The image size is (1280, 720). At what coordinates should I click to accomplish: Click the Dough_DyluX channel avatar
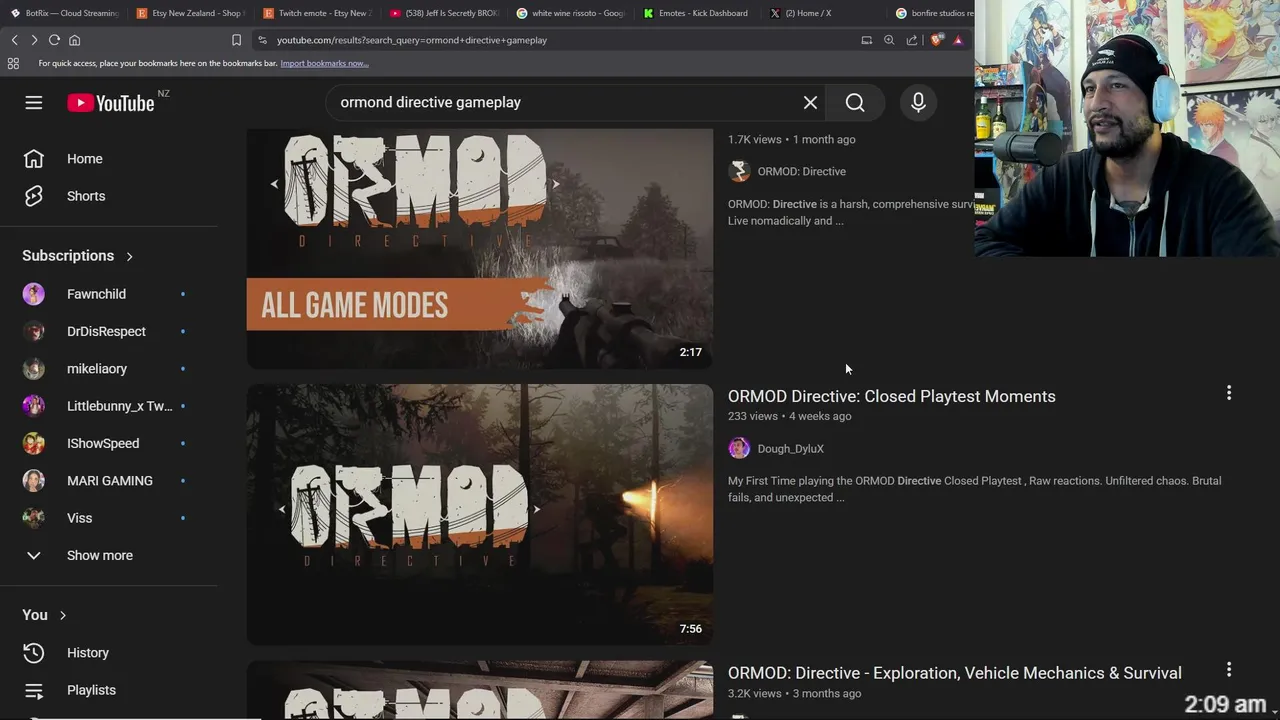(739, 448)
